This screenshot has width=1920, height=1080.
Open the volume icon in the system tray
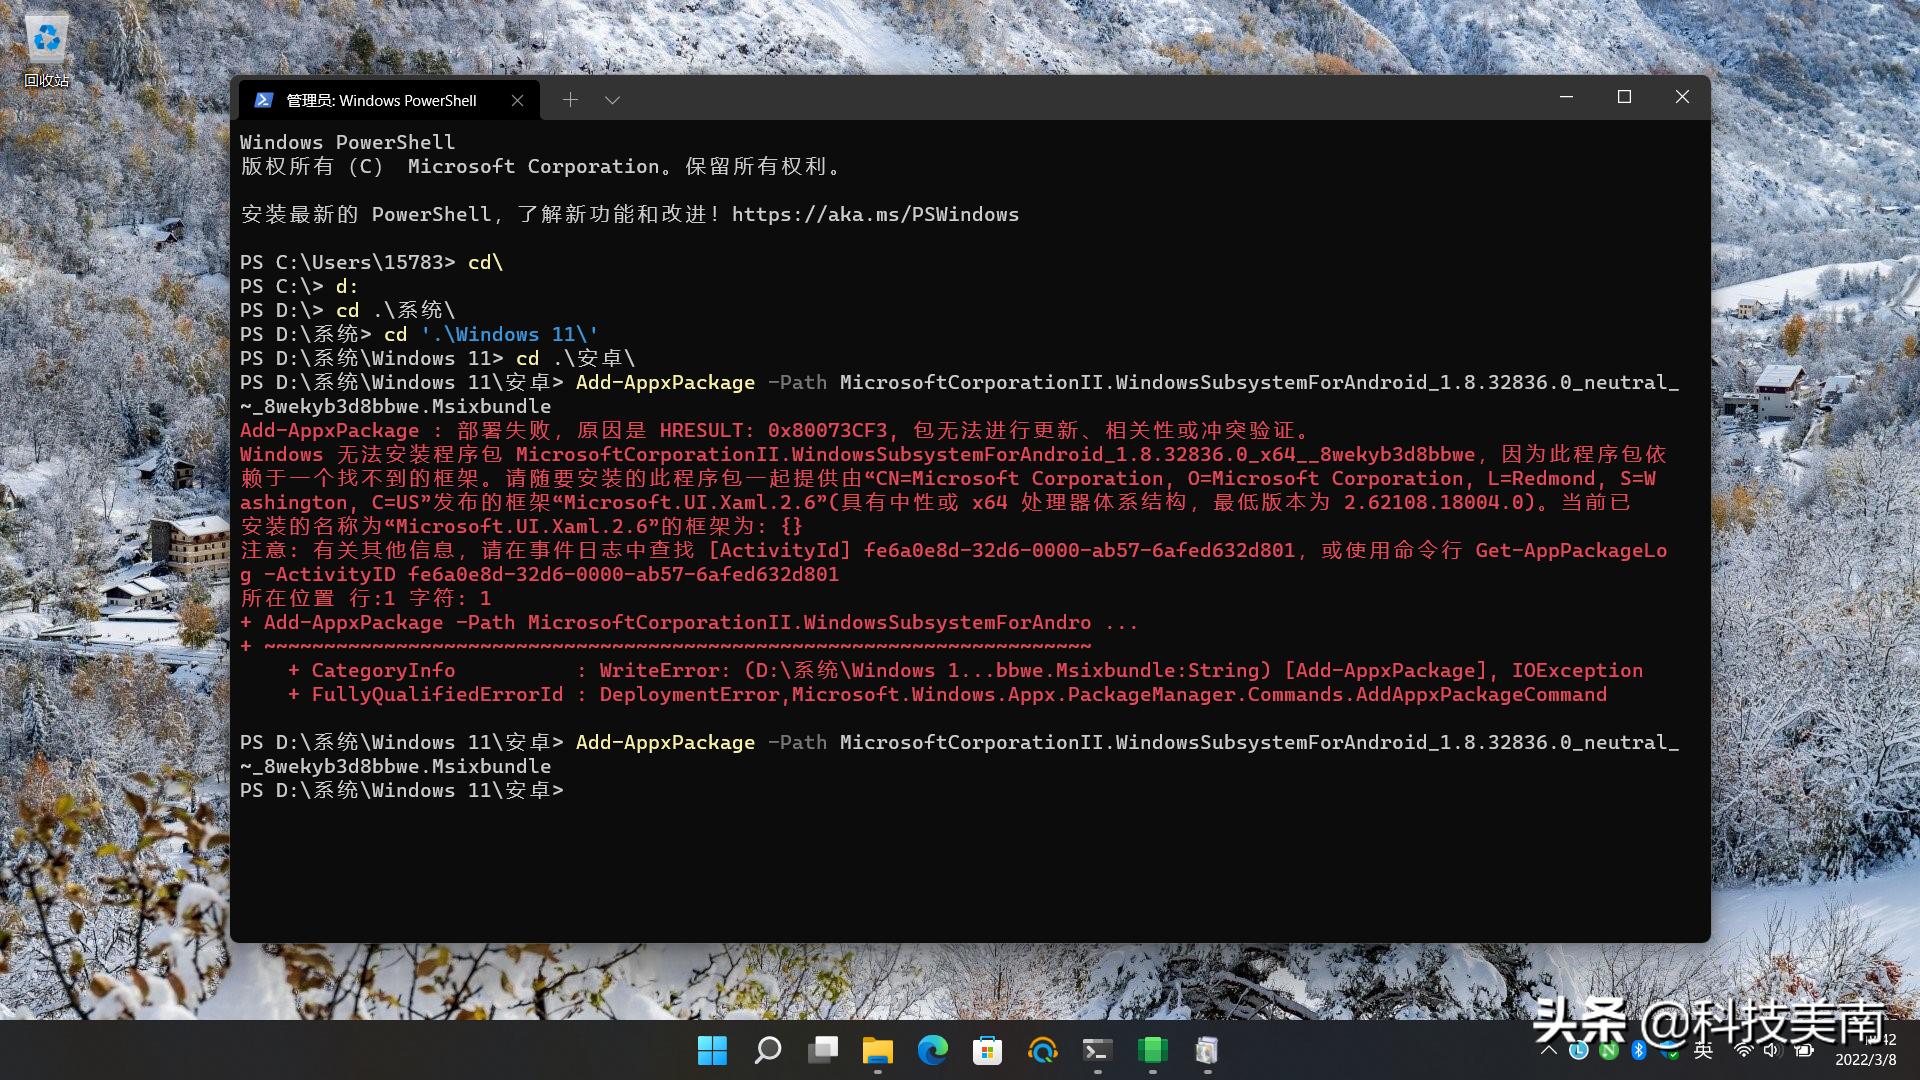pyautogui.click(x=1773, y=1052)
